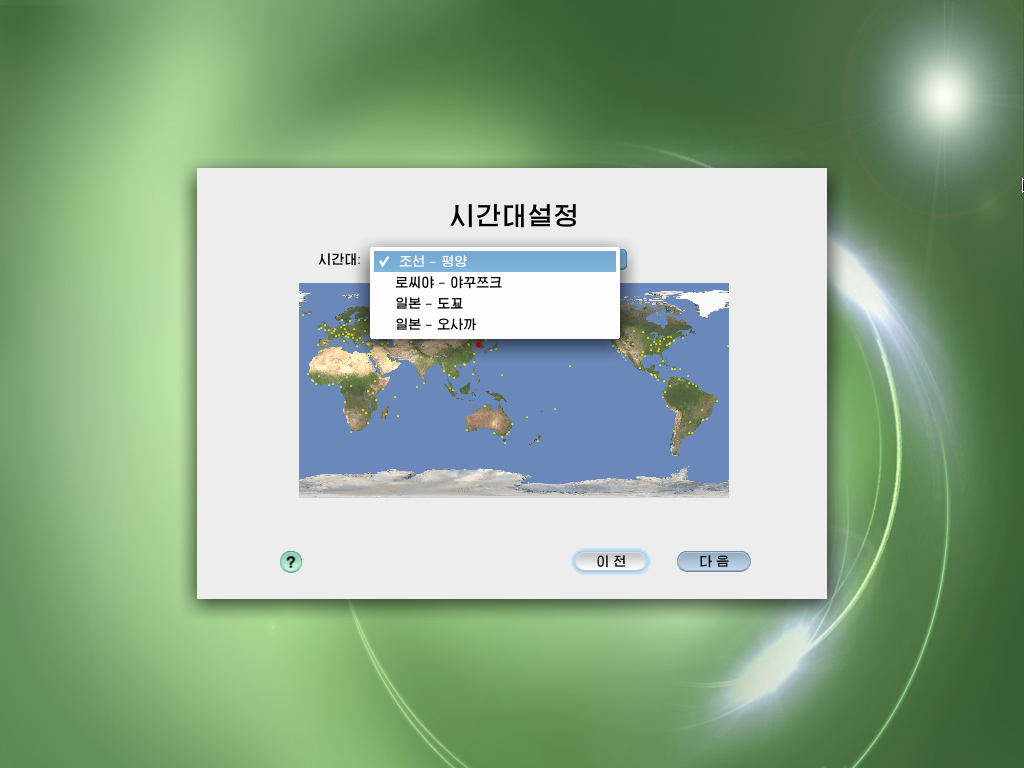Click the red selected city dot on map
The height and width of the screenshot is (768, 1024).
coord(479,345)
